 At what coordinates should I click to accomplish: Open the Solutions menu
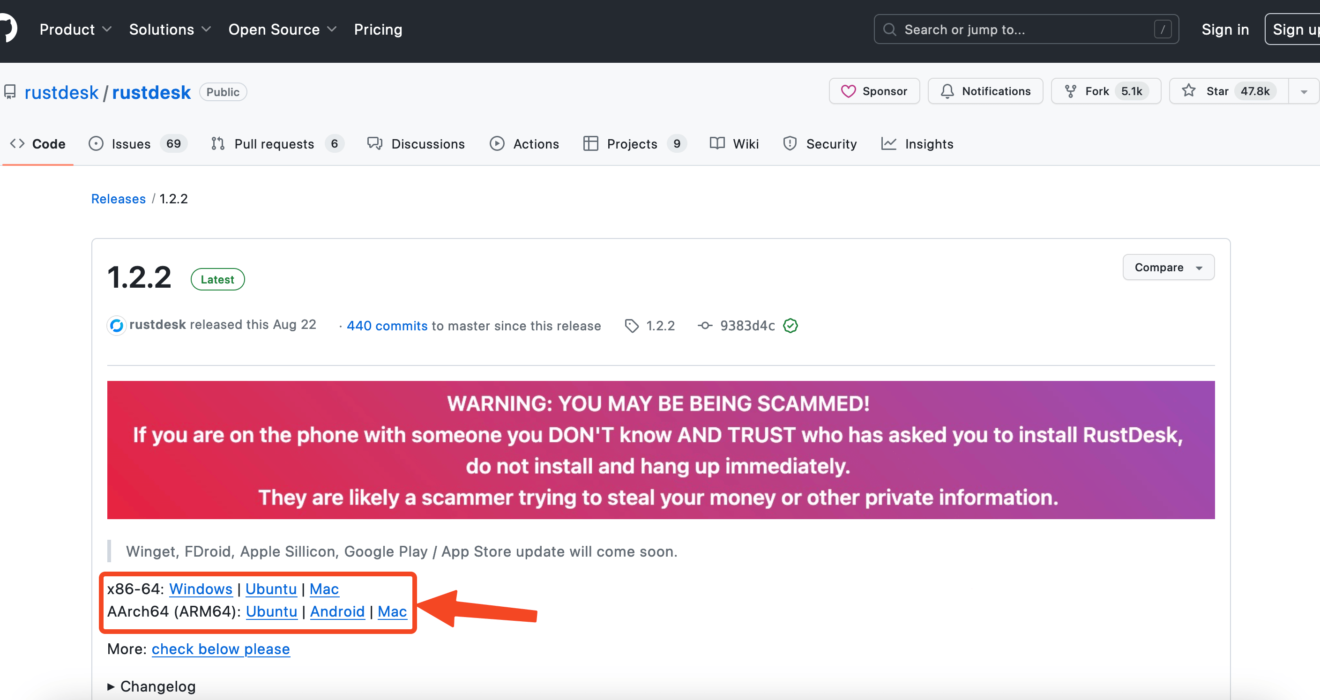pos(170,29)
